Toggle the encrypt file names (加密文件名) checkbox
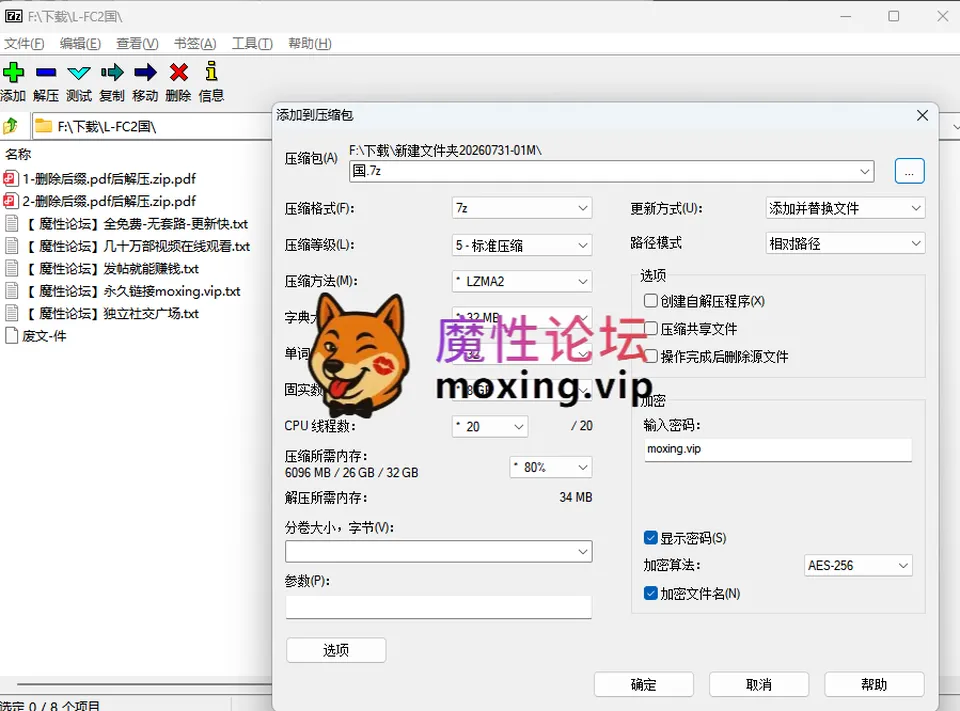960x711 pixels. (x=651, y=593)
